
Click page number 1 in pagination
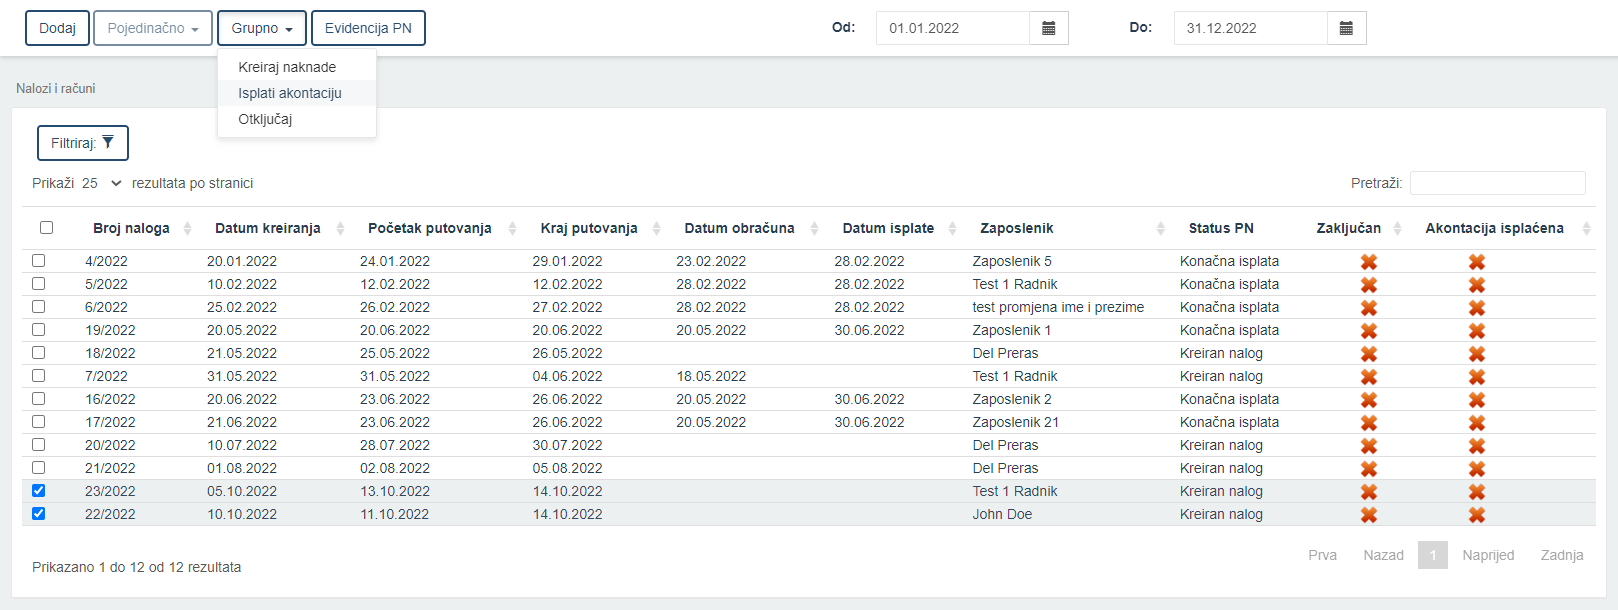click(1433, 555)
